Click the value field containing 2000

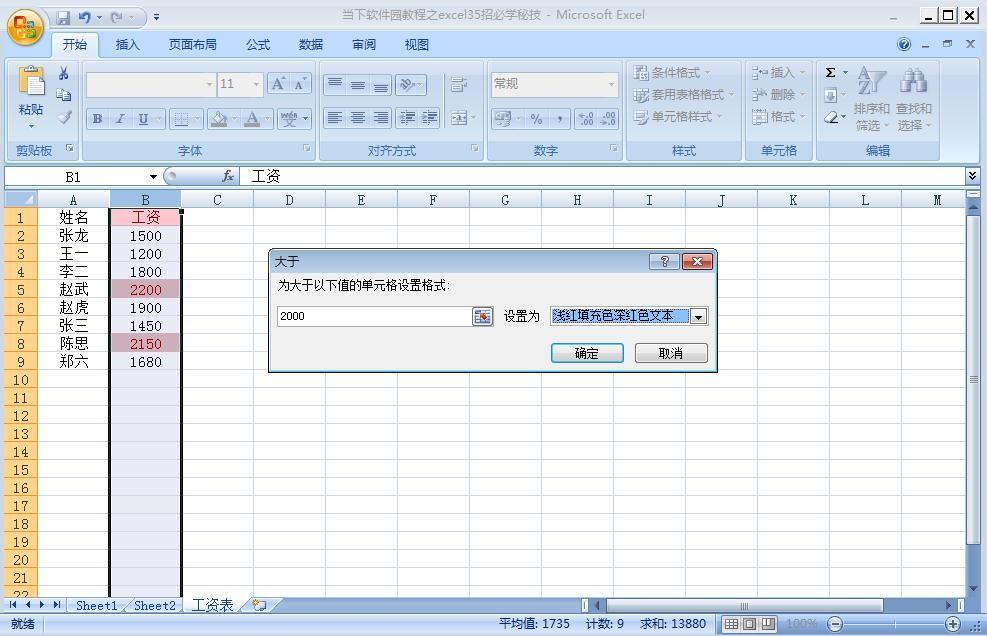[374, 316]
